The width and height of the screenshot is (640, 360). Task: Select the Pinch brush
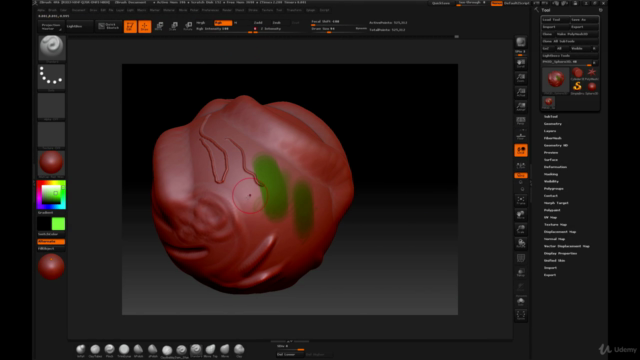(x=109, y=350)
